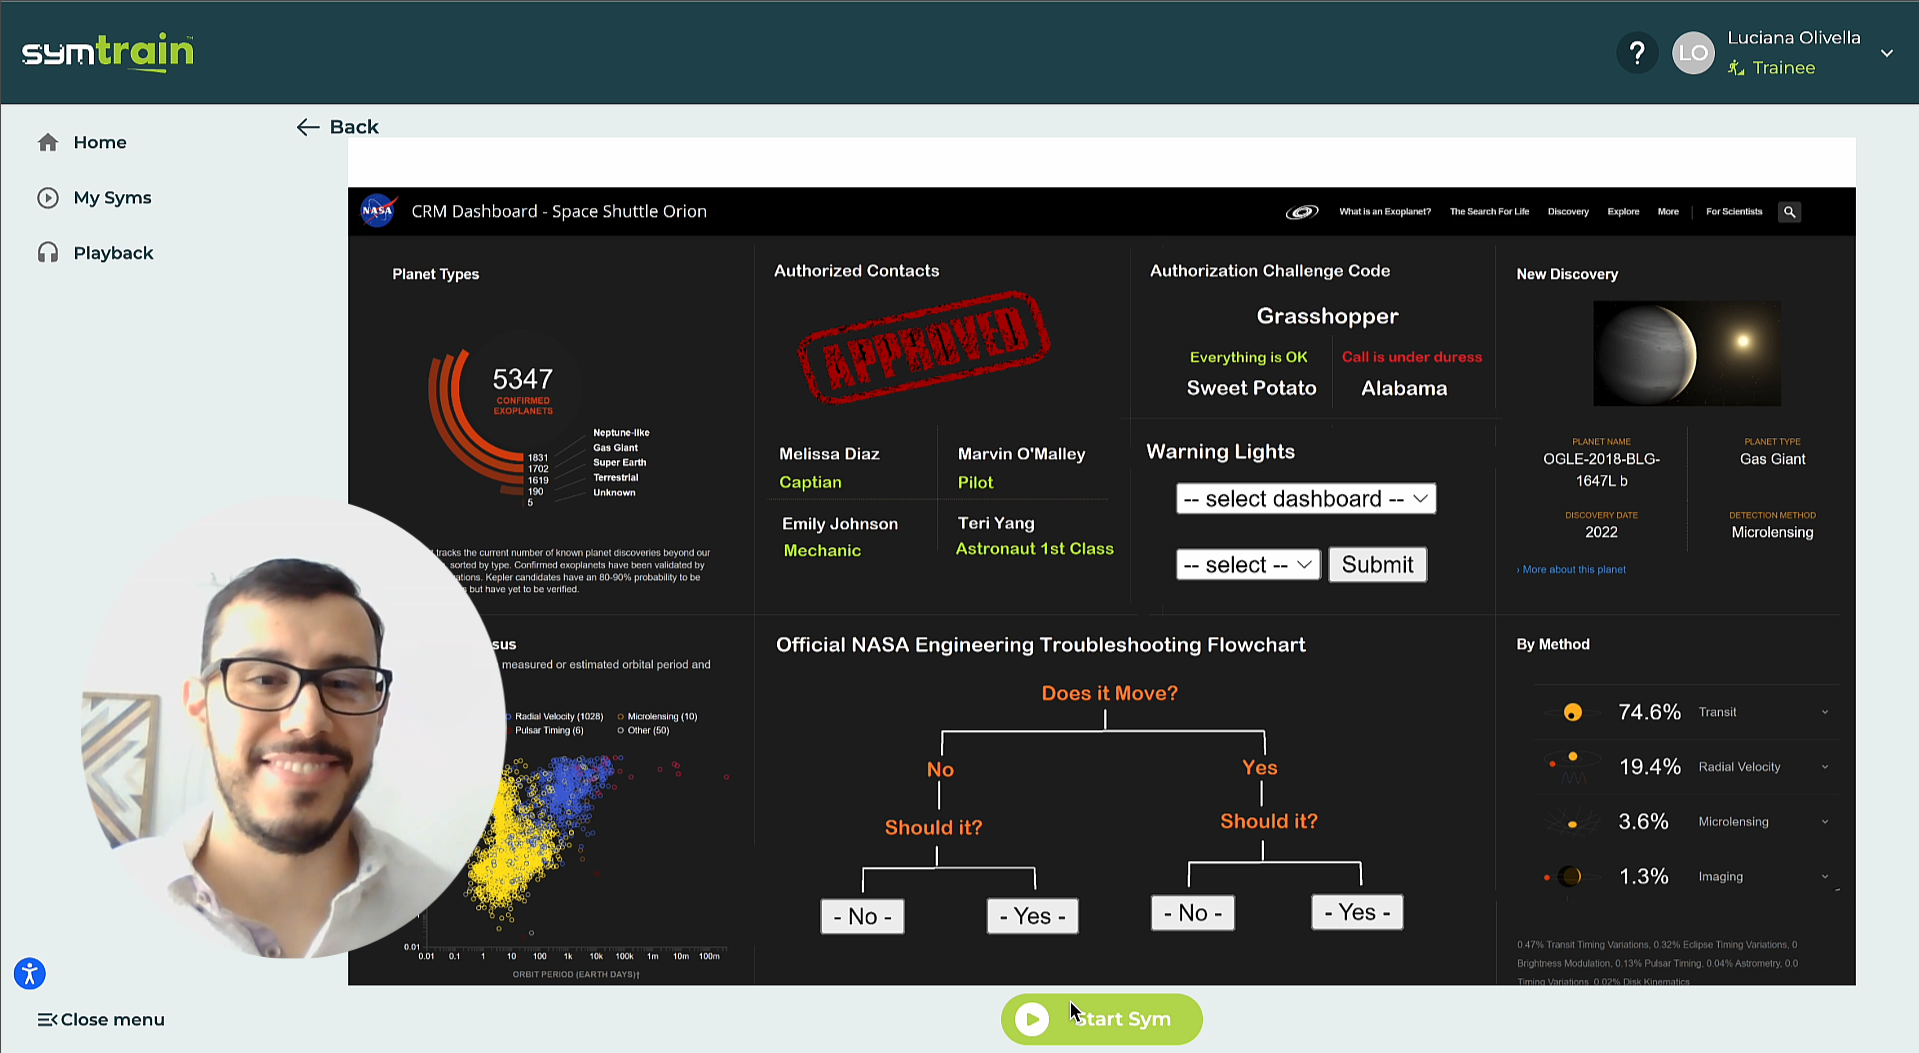Go Back with the arrow link
This screenshot has width=1919, height=1053.
click(337, 127)
